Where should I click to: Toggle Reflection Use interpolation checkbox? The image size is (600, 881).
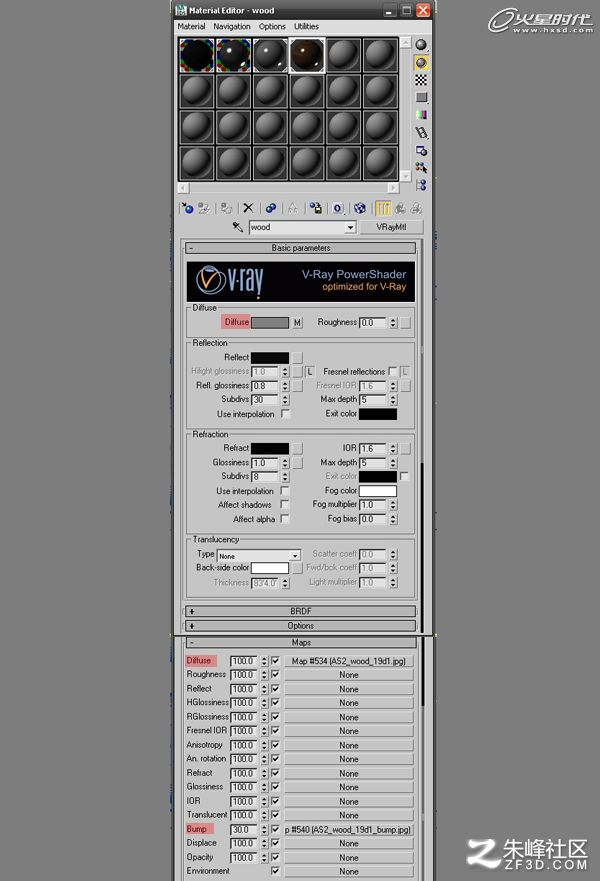(285, 414)
